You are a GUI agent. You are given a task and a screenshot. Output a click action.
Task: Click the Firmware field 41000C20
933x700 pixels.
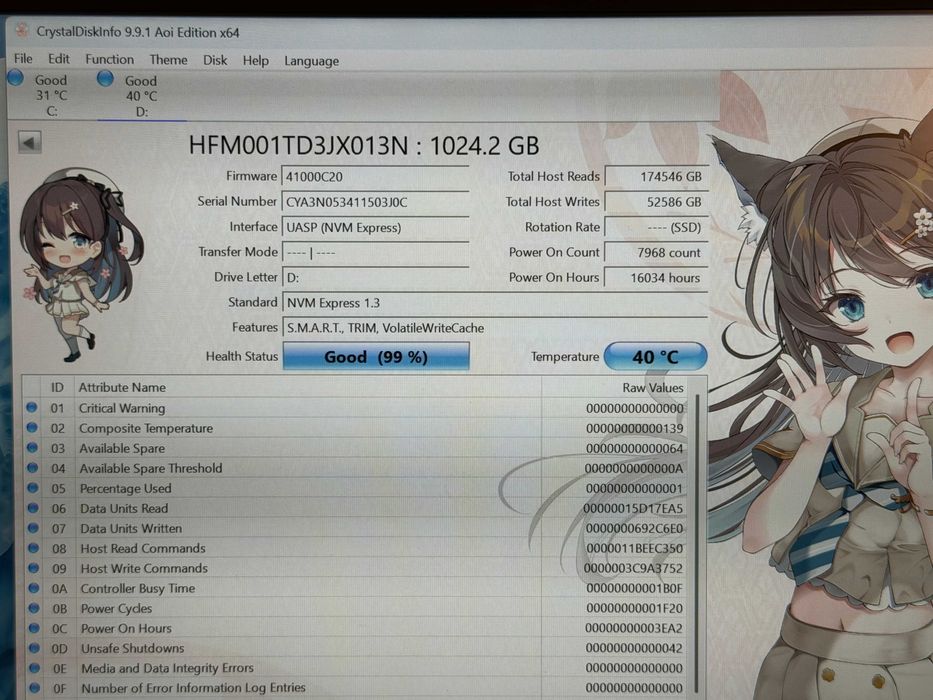(375, 177)
